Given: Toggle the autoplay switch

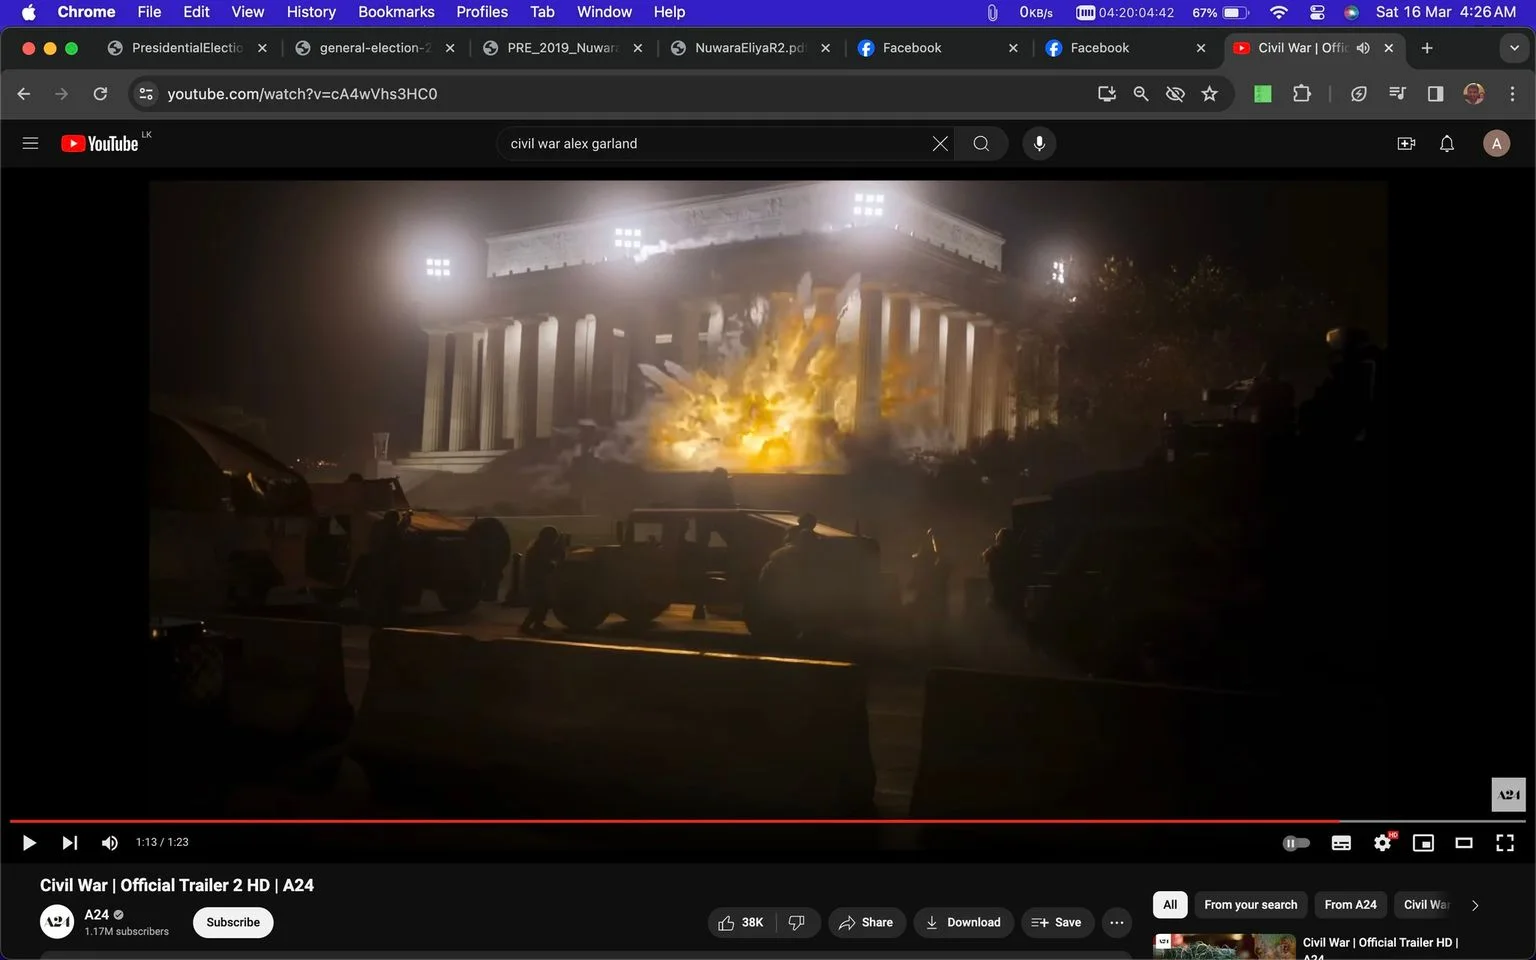Looking at the screenshot, I should tap(1296, 843).
